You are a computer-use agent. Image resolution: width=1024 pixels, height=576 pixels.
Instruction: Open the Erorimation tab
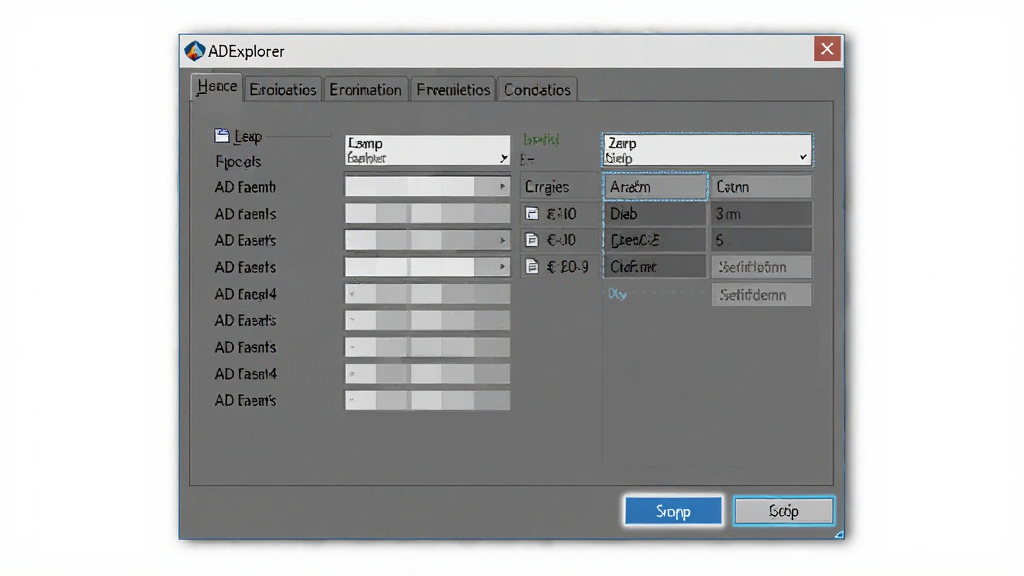tap(365, 89)
